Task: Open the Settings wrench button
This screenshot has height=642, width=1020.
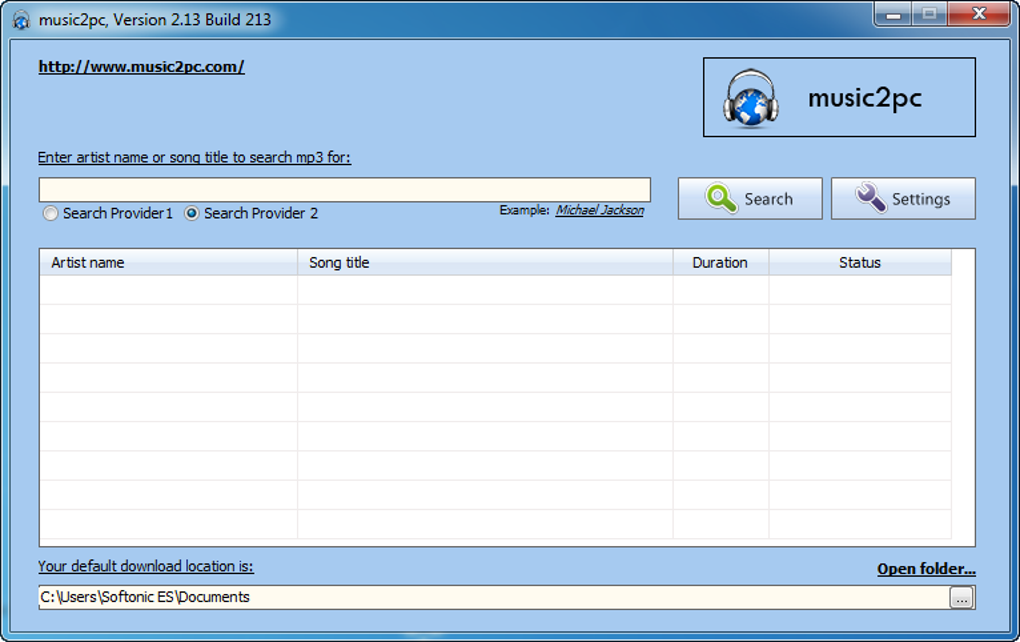Action: [x=903, y=198]
